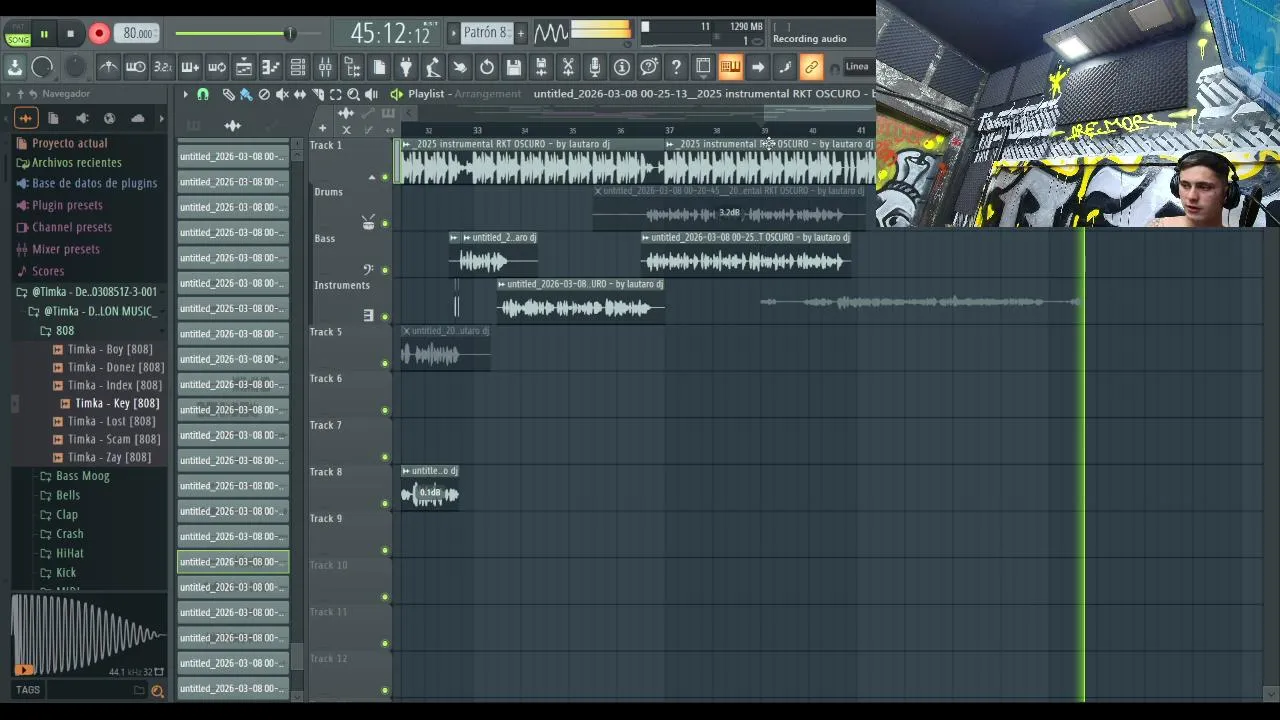Mute the Drums track green dot
The image size is (1280, 720).
click(x=385, y=224)
